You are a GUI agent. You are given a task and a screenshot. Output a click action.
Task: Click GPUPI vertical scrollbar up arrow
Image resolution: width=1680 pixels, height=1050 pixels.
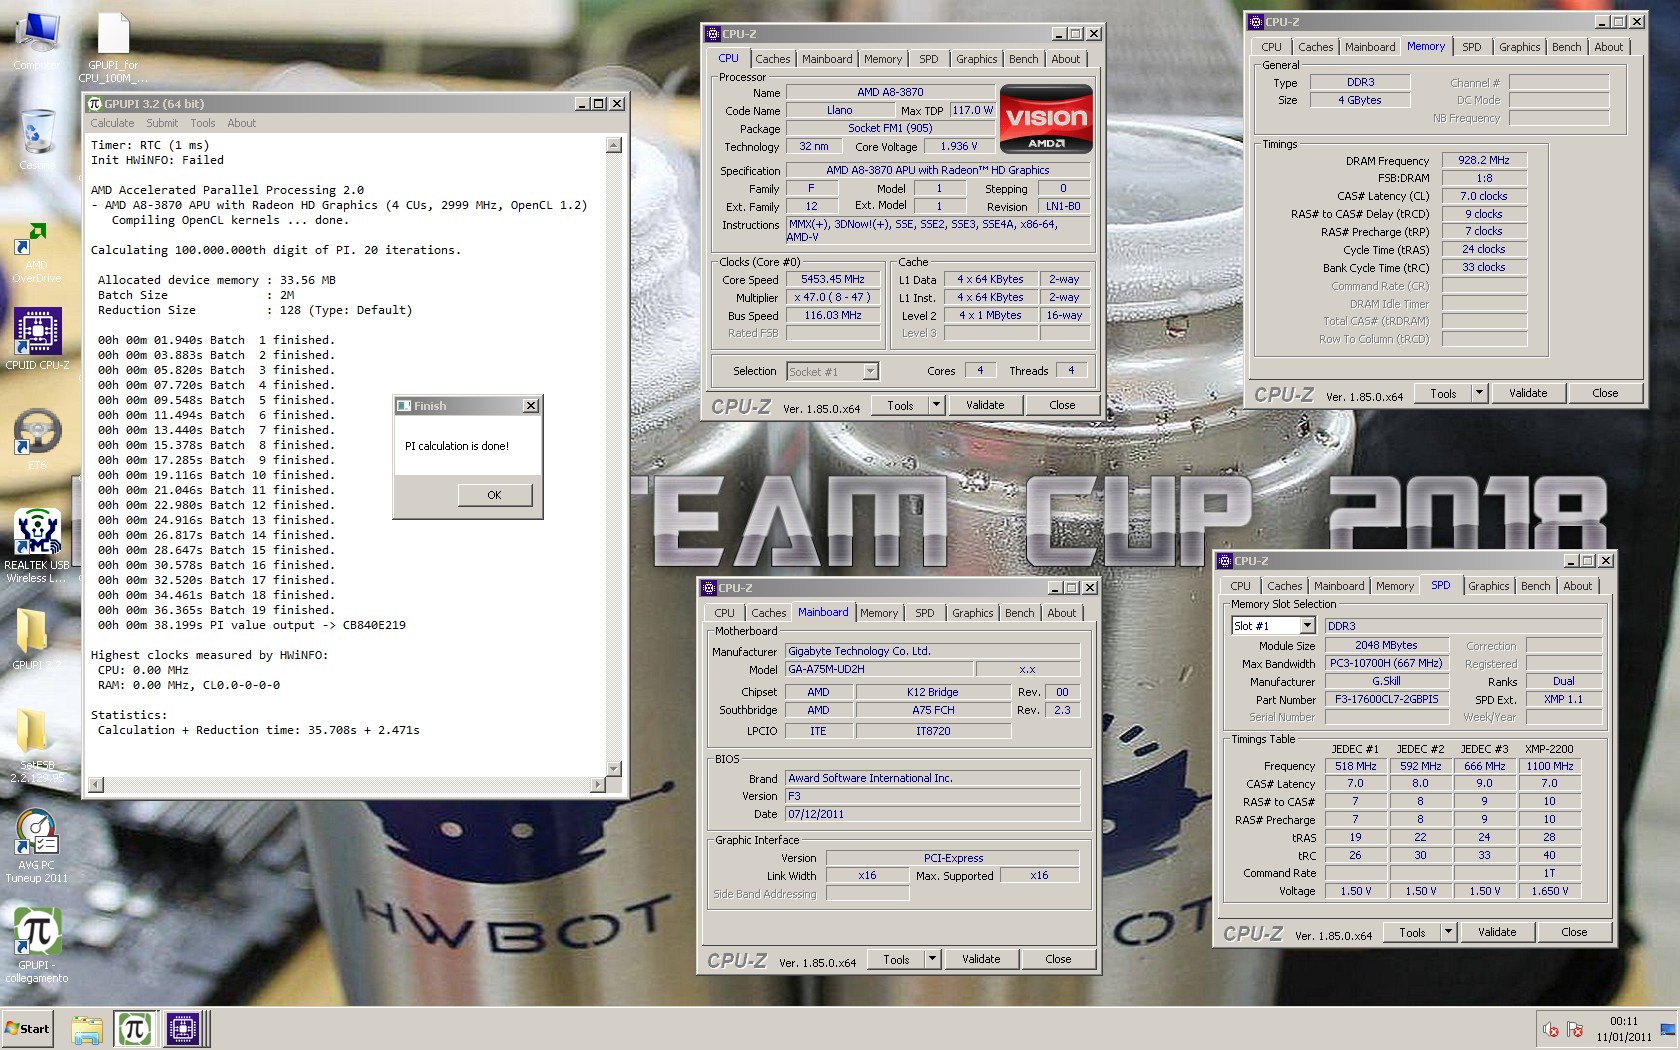[614, 145]
